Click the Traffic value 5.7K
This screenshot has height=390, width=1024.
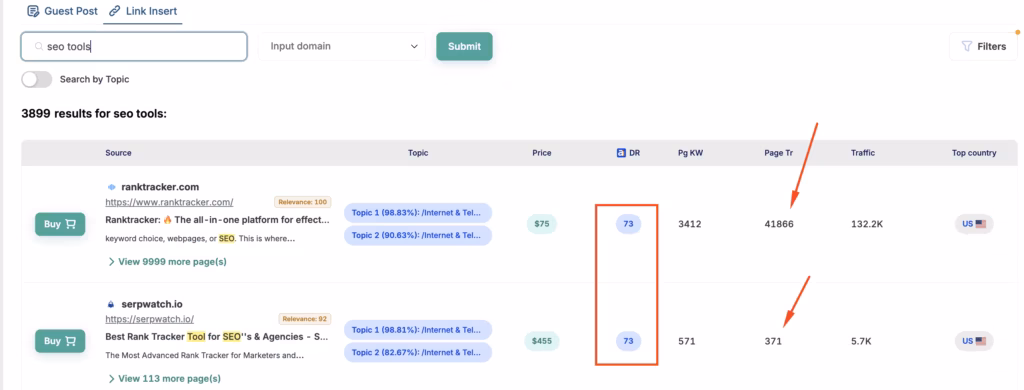(861, 341)
